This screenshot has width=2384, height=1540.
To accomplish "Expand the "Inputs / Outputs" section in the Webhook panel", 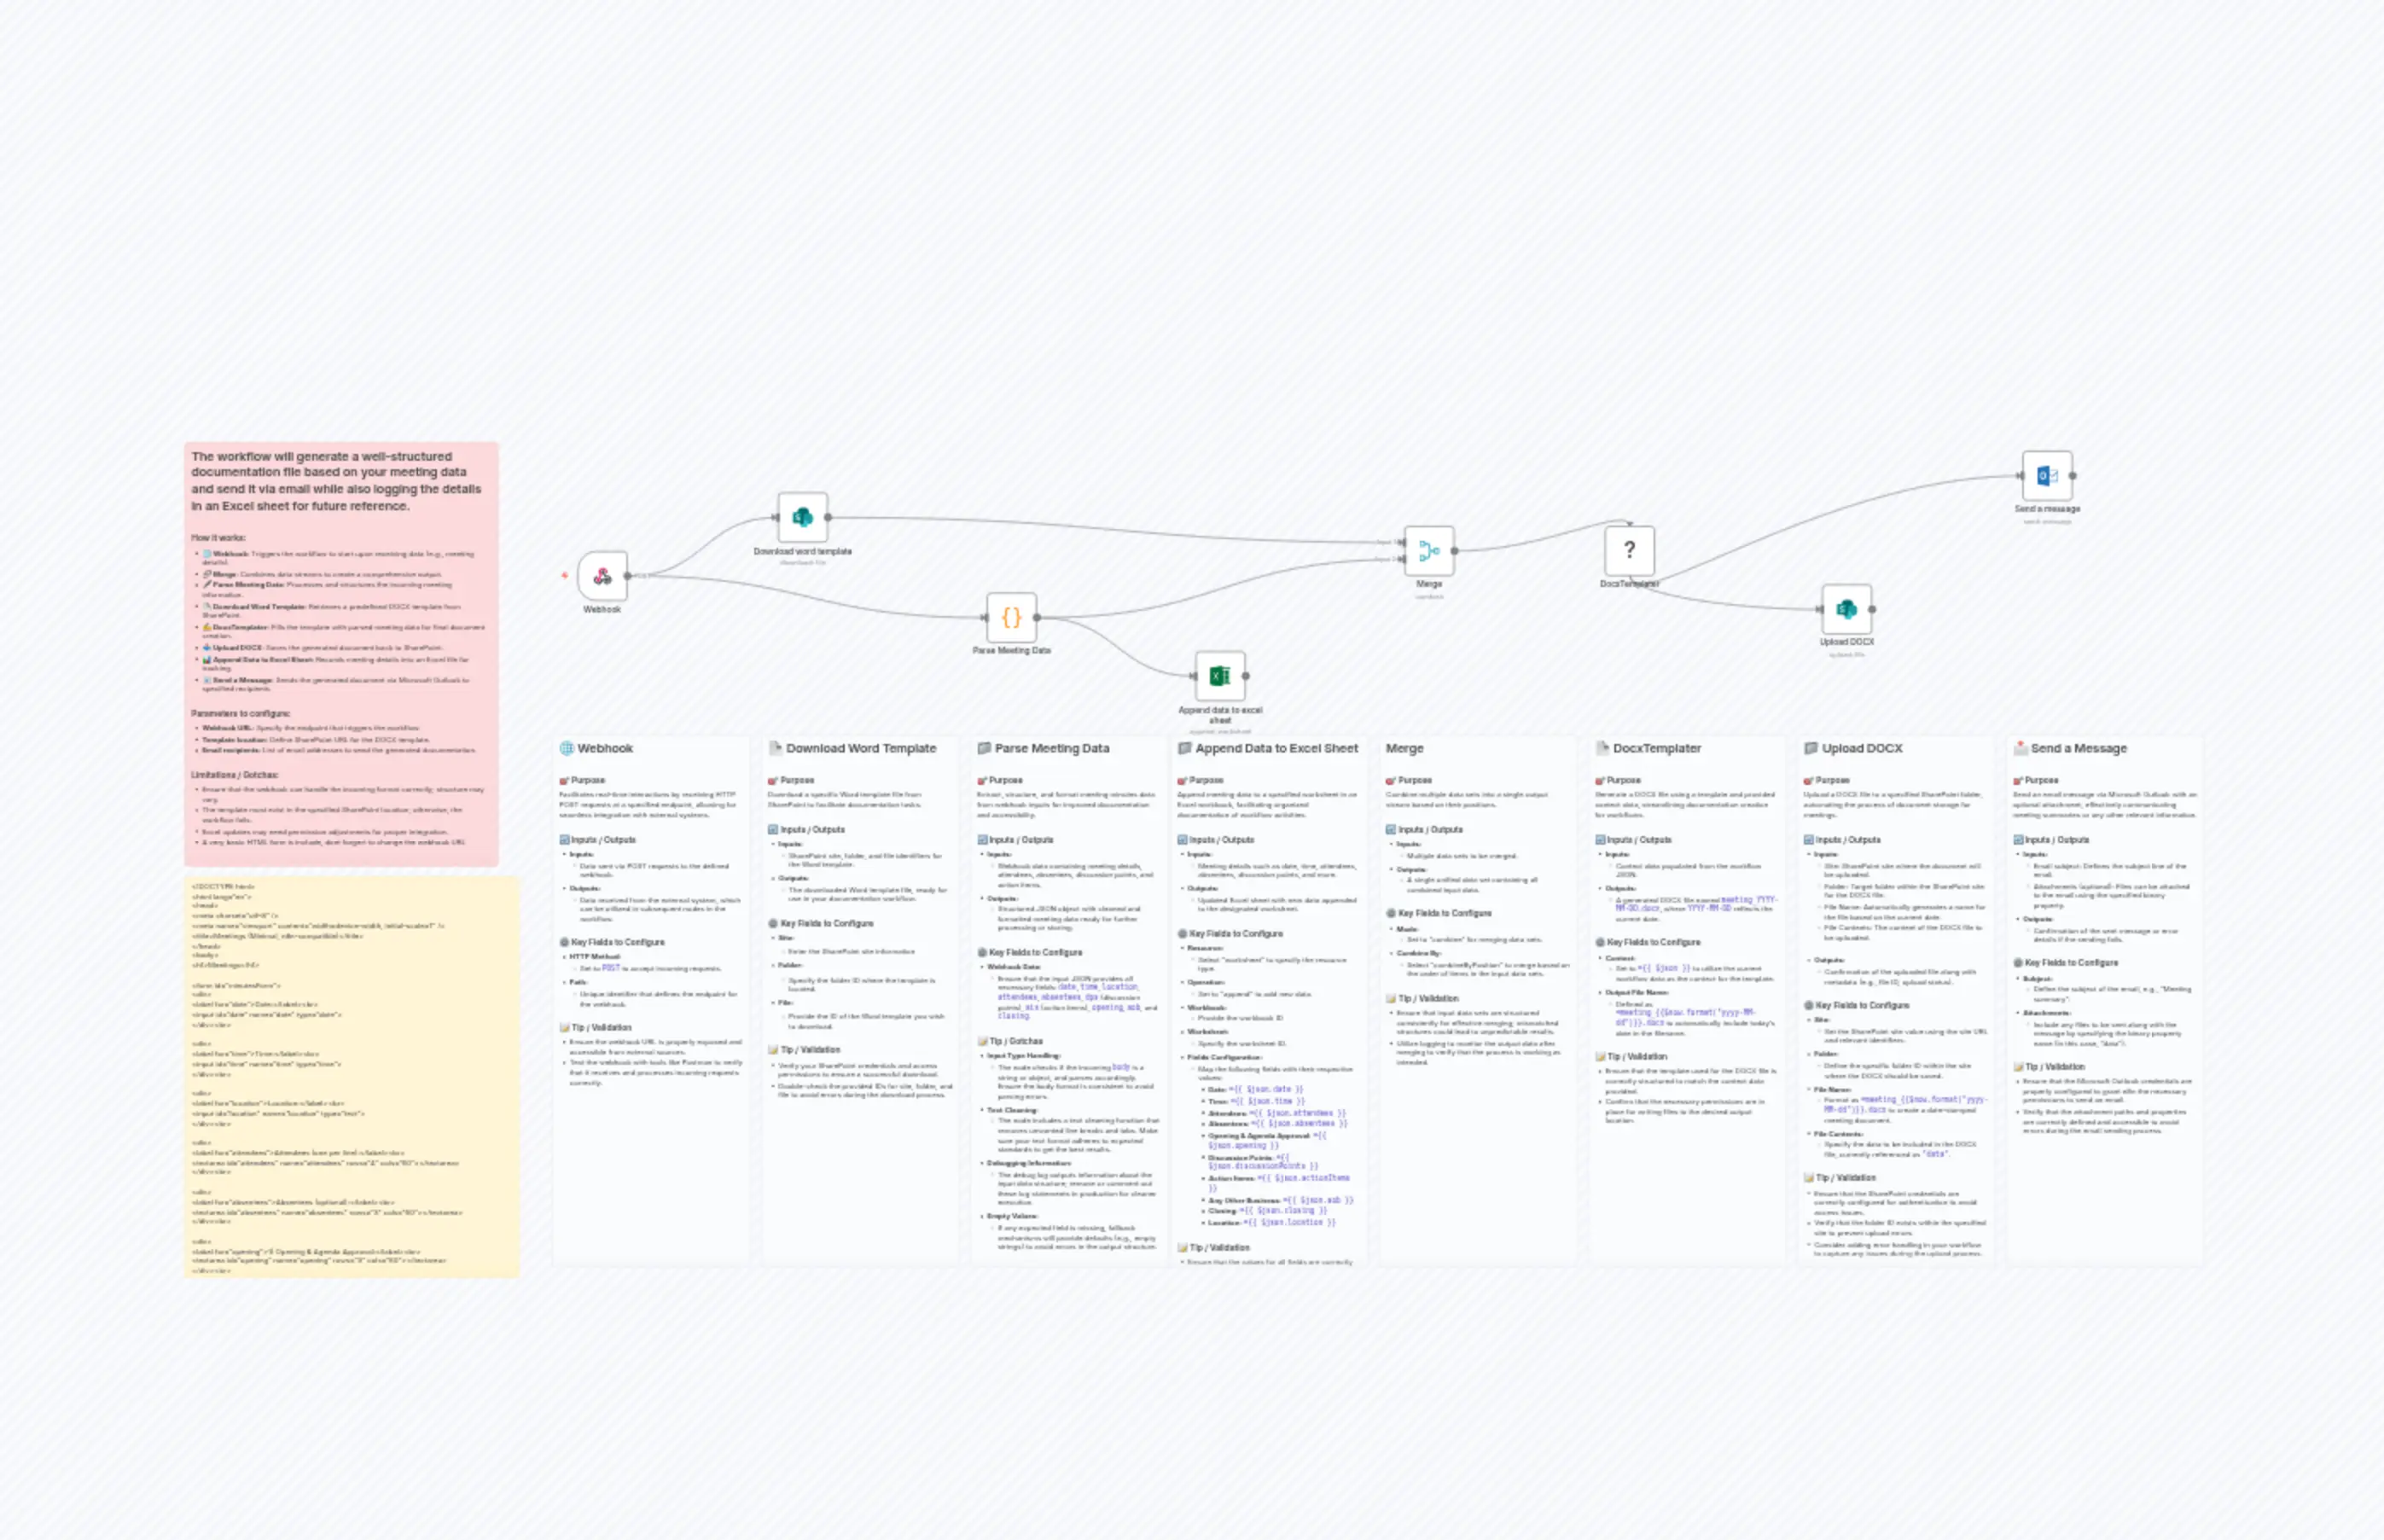I will tap(604, 839).
